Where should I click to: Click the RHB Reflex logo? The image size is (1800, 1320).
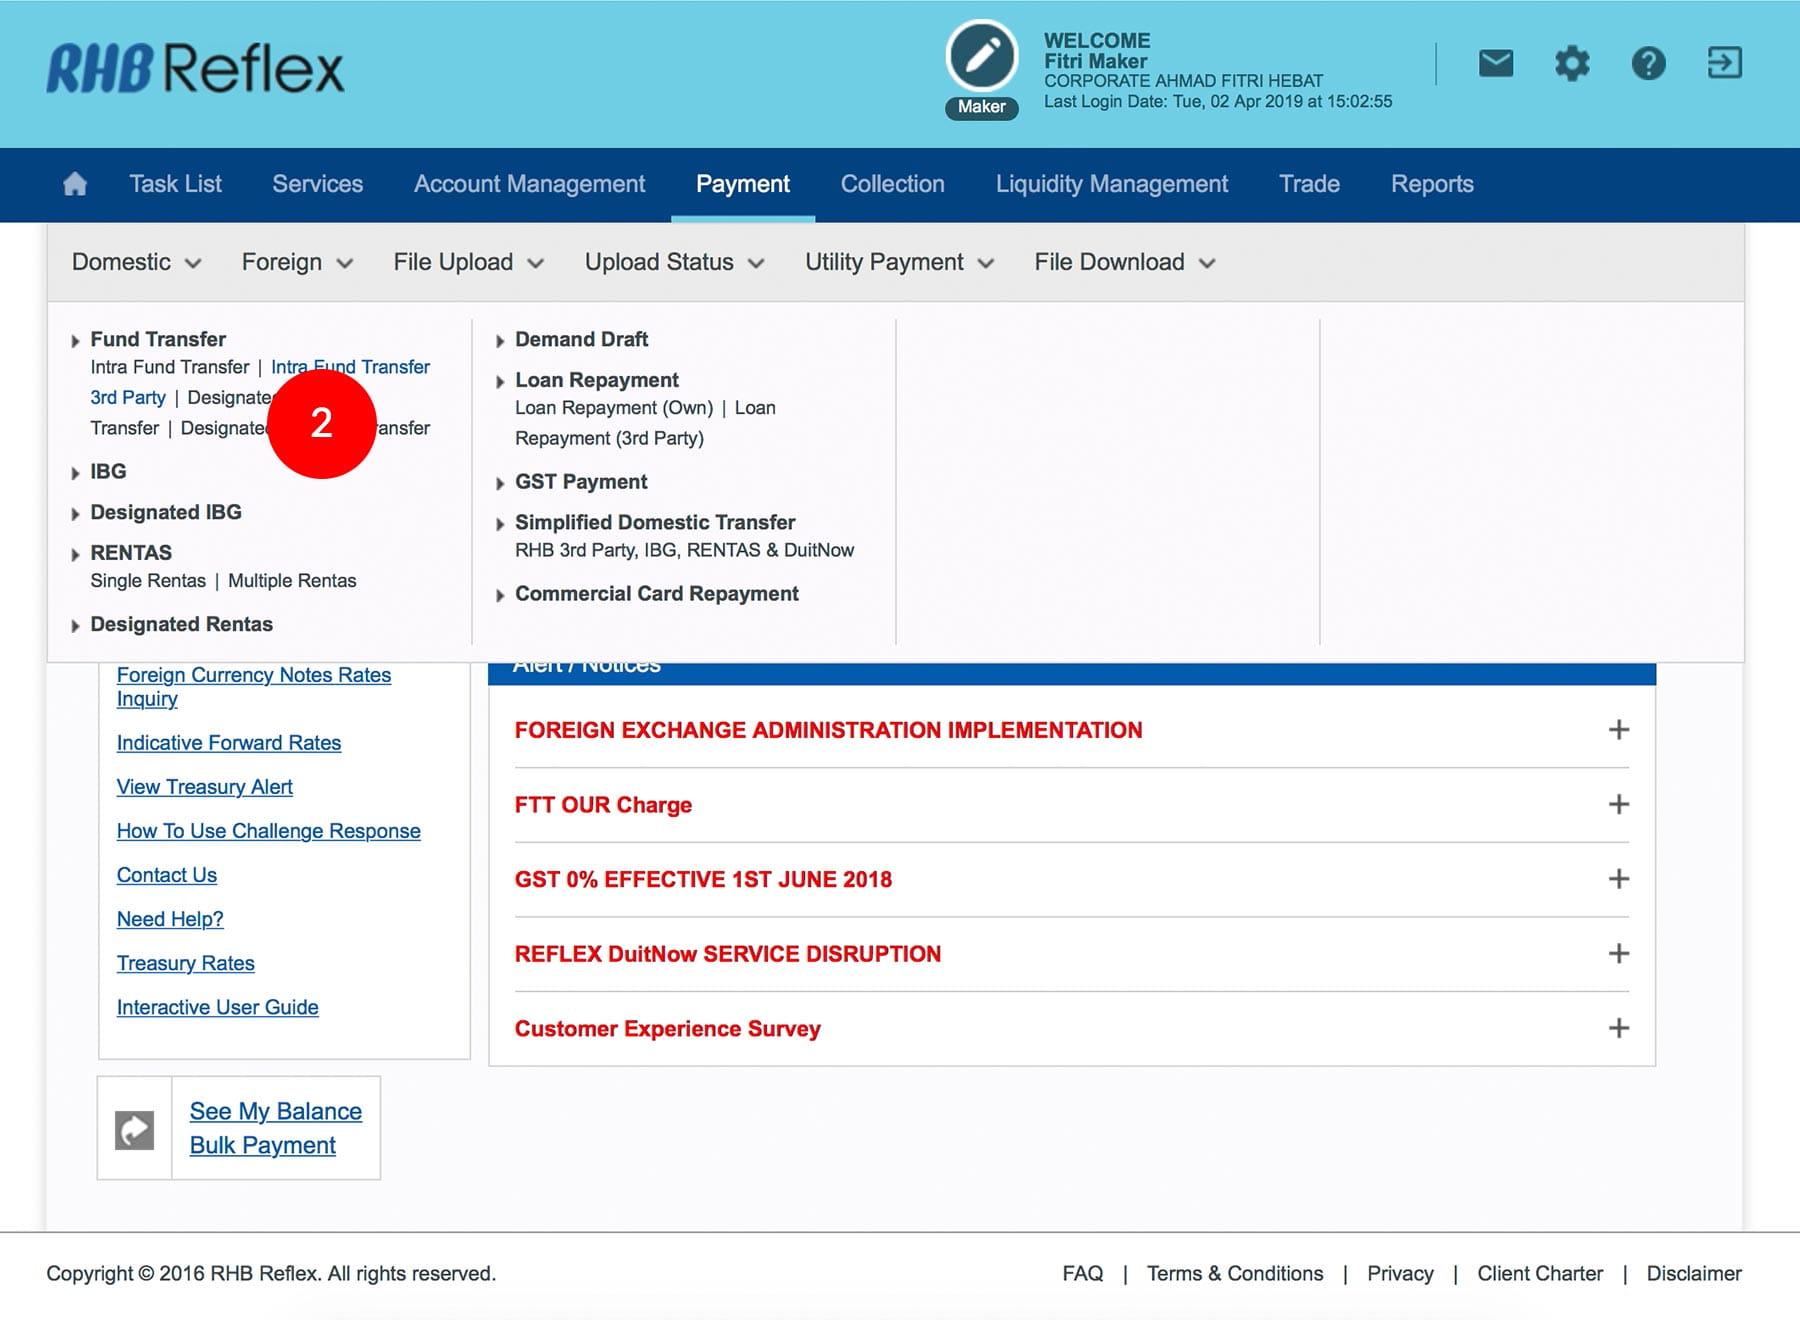195,69
